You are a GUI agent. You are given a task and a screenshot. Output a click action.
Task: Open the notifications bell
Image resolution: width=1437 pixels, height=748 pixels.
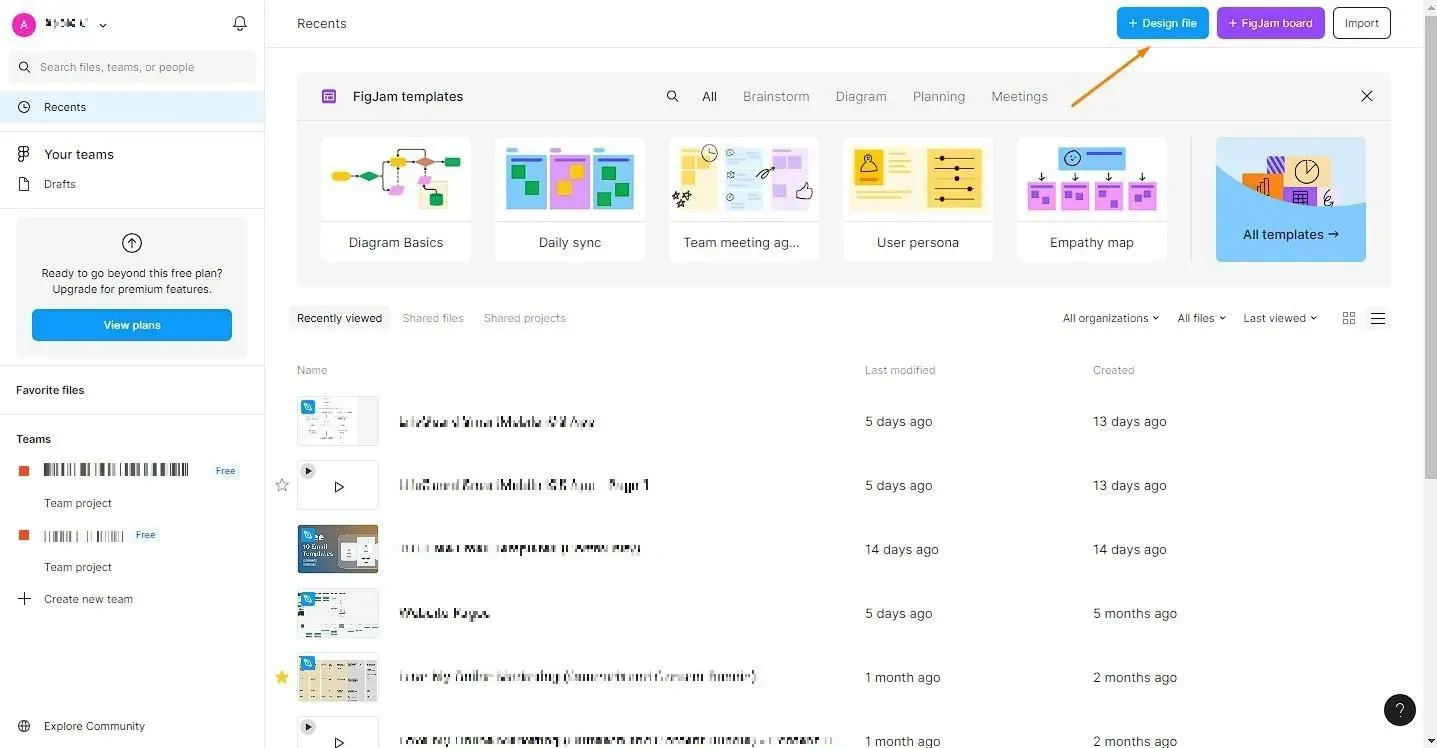click(240, 23)
